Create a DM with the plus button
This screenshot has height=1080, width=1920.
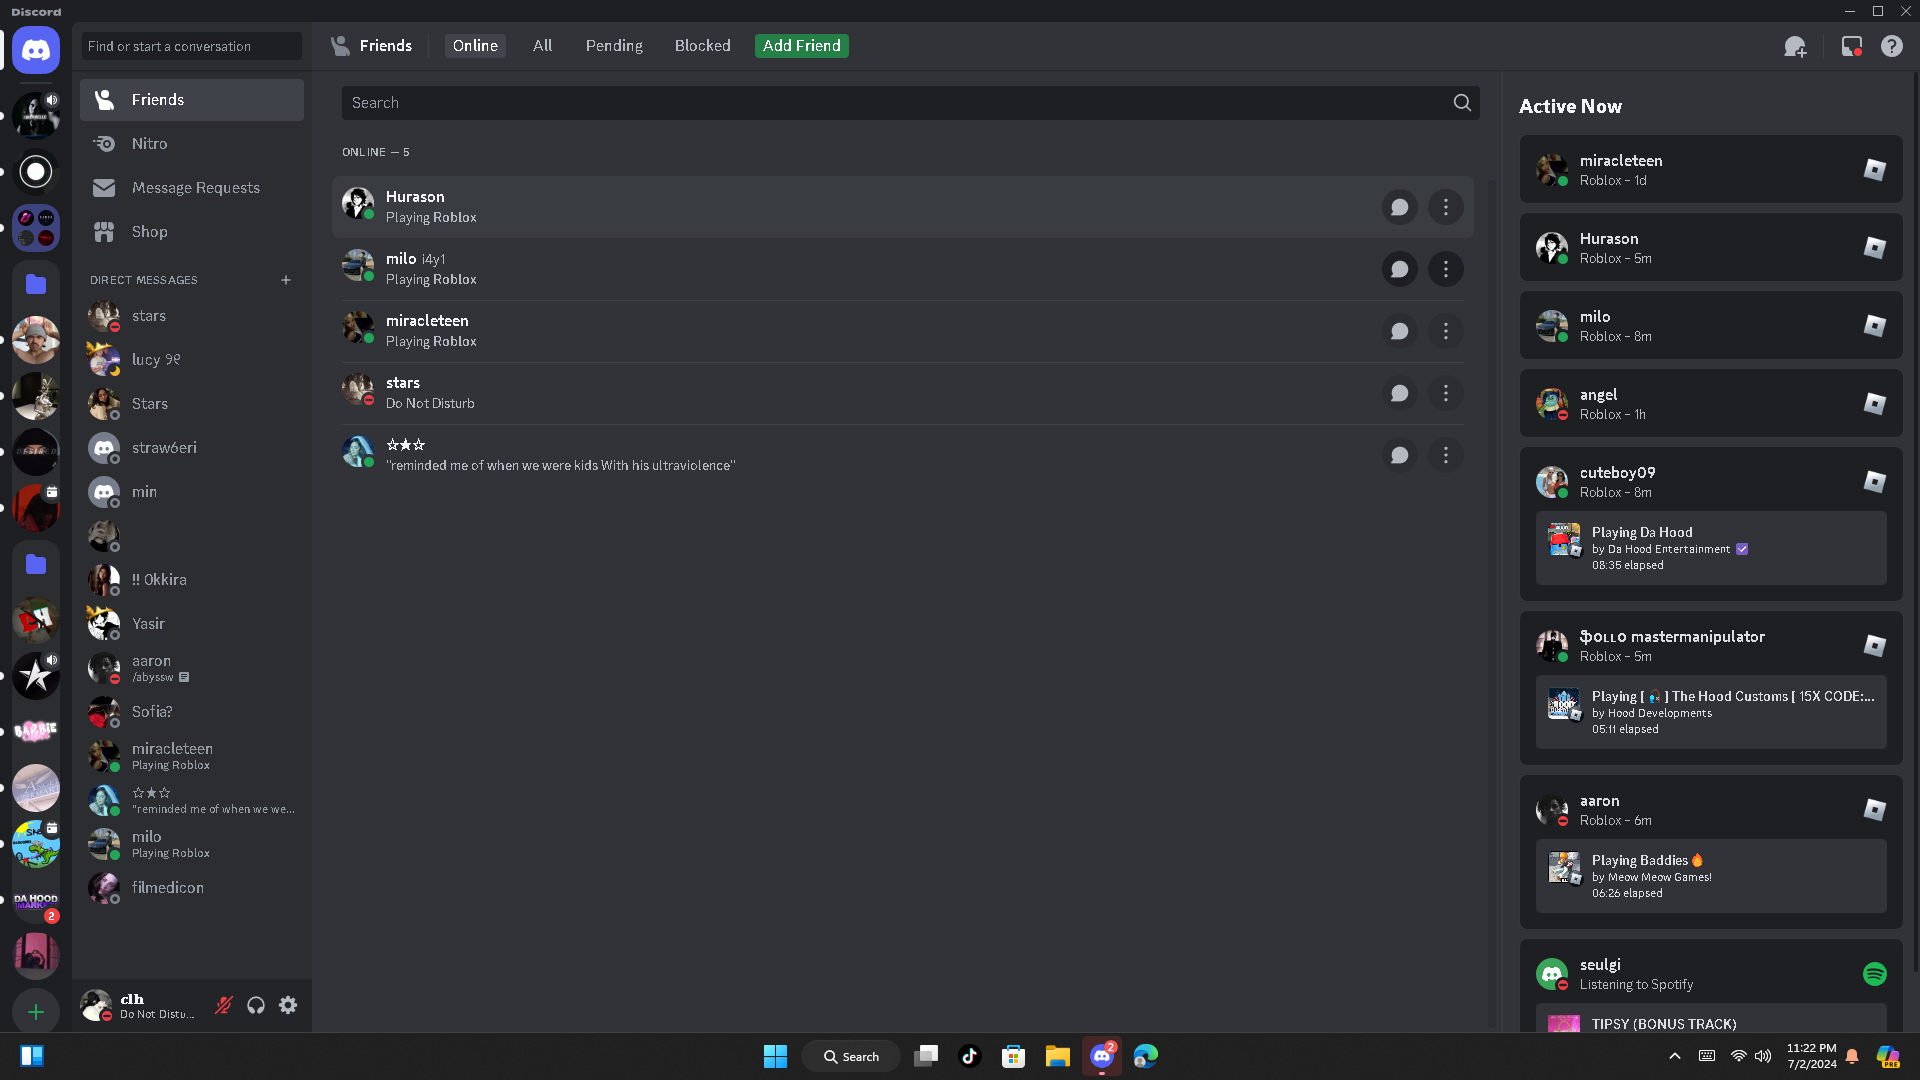(286, 280)
